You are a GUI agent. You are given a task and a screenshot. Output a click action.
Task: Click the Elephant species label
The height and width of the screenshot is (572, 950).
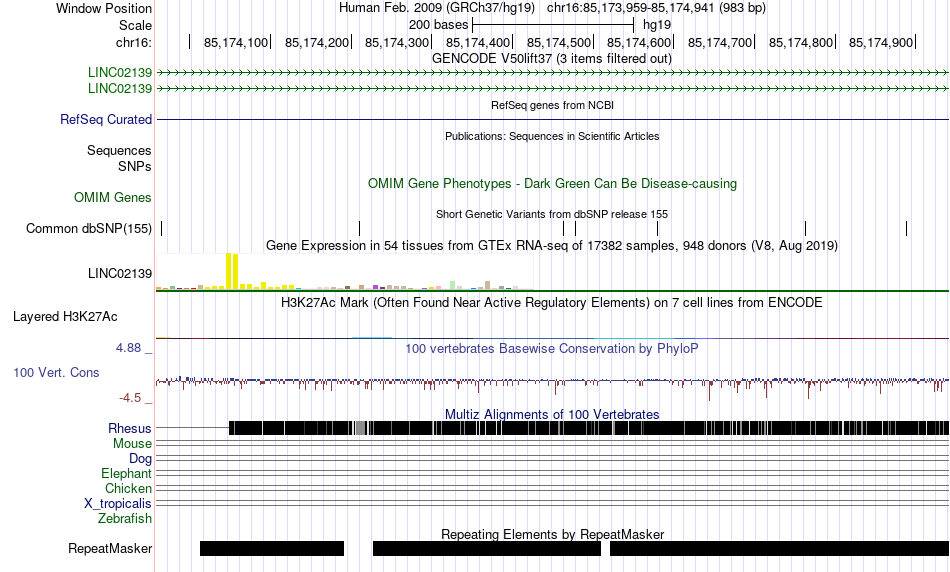(x=127, y=473)
